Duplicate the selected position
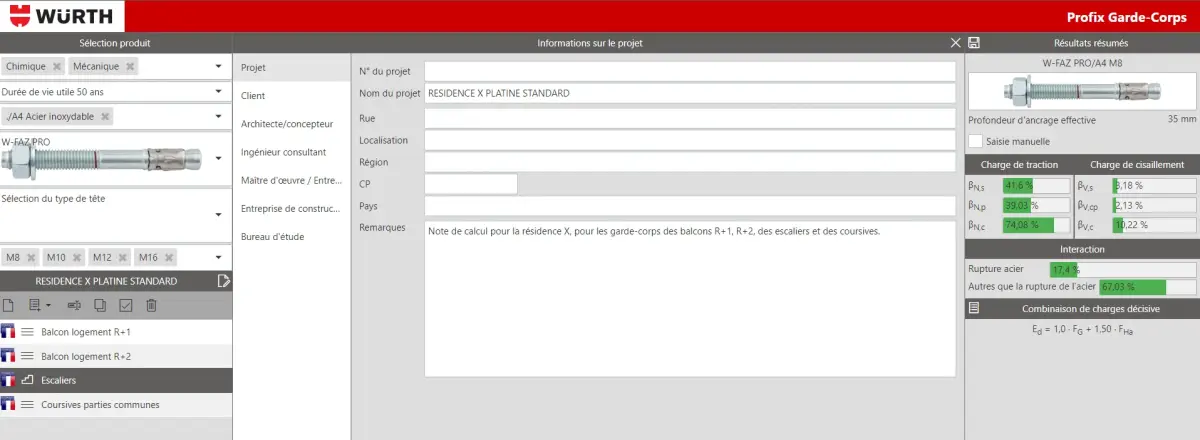Viewport: 1200px width, 440px height. point(100,305)
